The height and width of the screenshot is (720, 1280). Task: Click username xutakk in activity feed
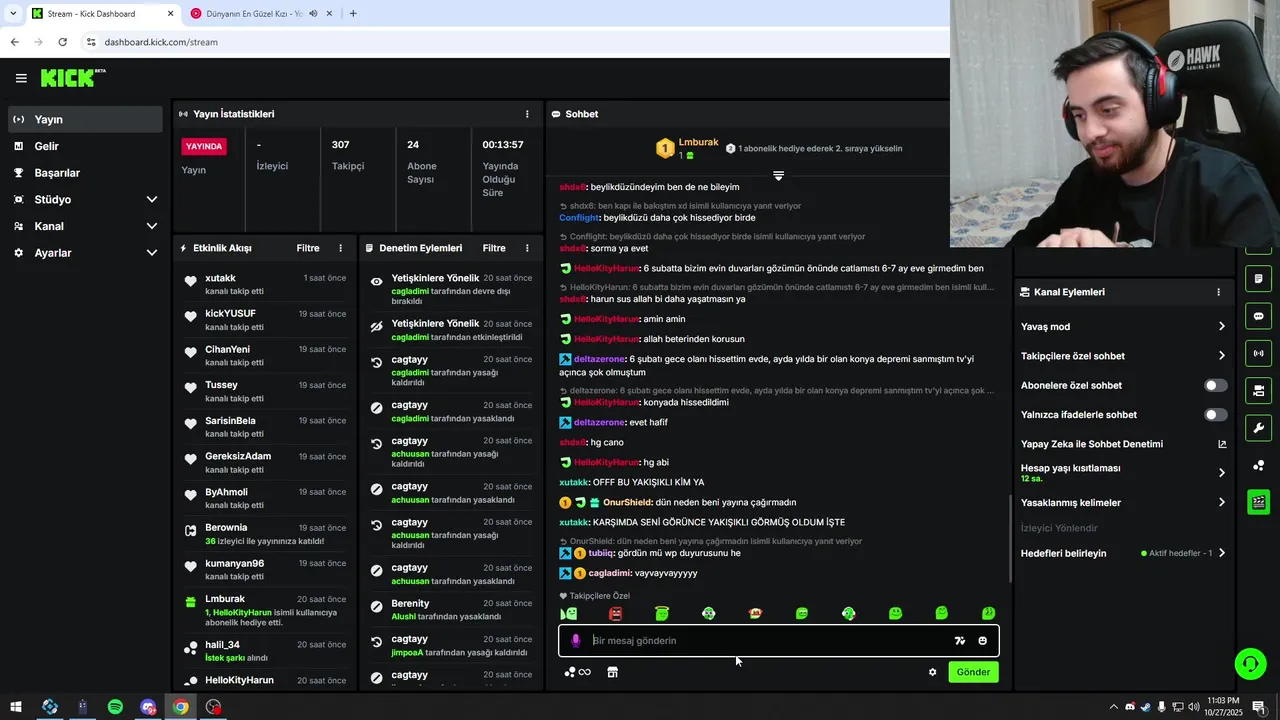220,278
